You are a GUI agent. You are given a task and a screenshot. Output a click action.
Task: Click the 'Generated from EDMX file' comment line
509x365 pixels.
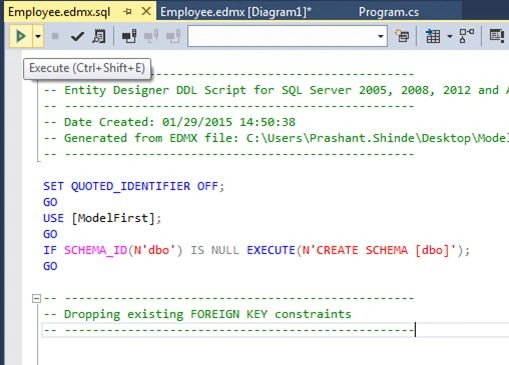276,138
